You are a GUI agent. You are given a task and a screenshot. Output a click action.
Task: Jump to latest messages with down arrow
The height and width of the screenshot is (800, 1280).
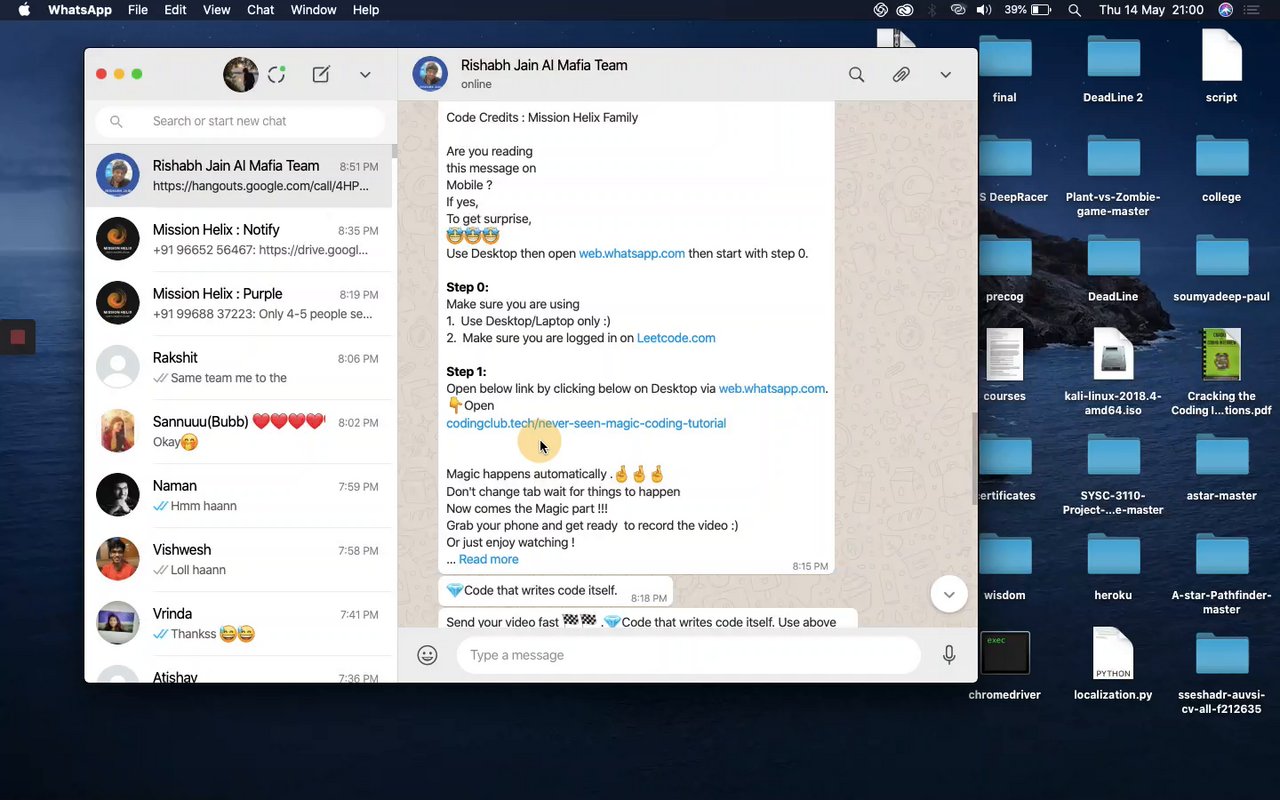coord(949,594)
